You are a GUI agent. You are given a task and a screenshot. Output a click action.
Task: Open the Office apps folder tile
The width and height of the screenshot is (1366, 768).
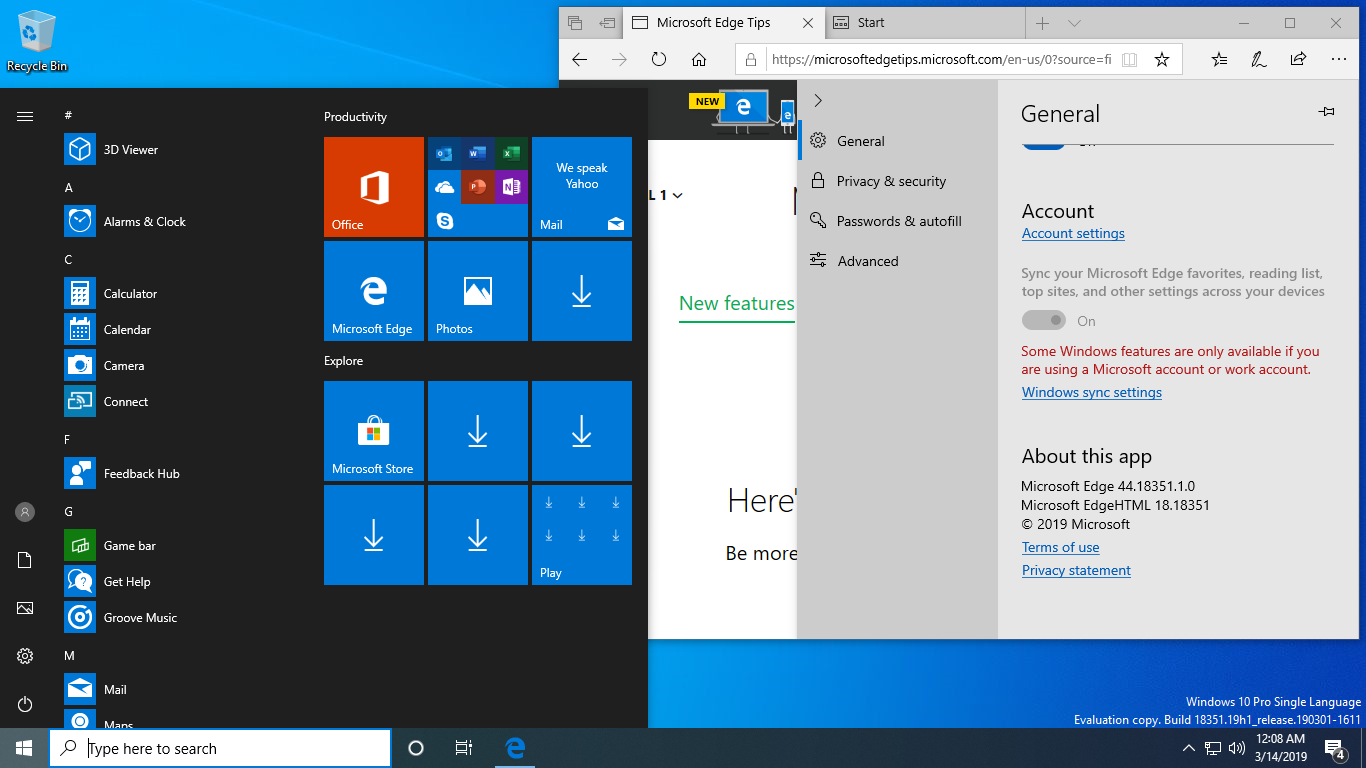(478, 187)
